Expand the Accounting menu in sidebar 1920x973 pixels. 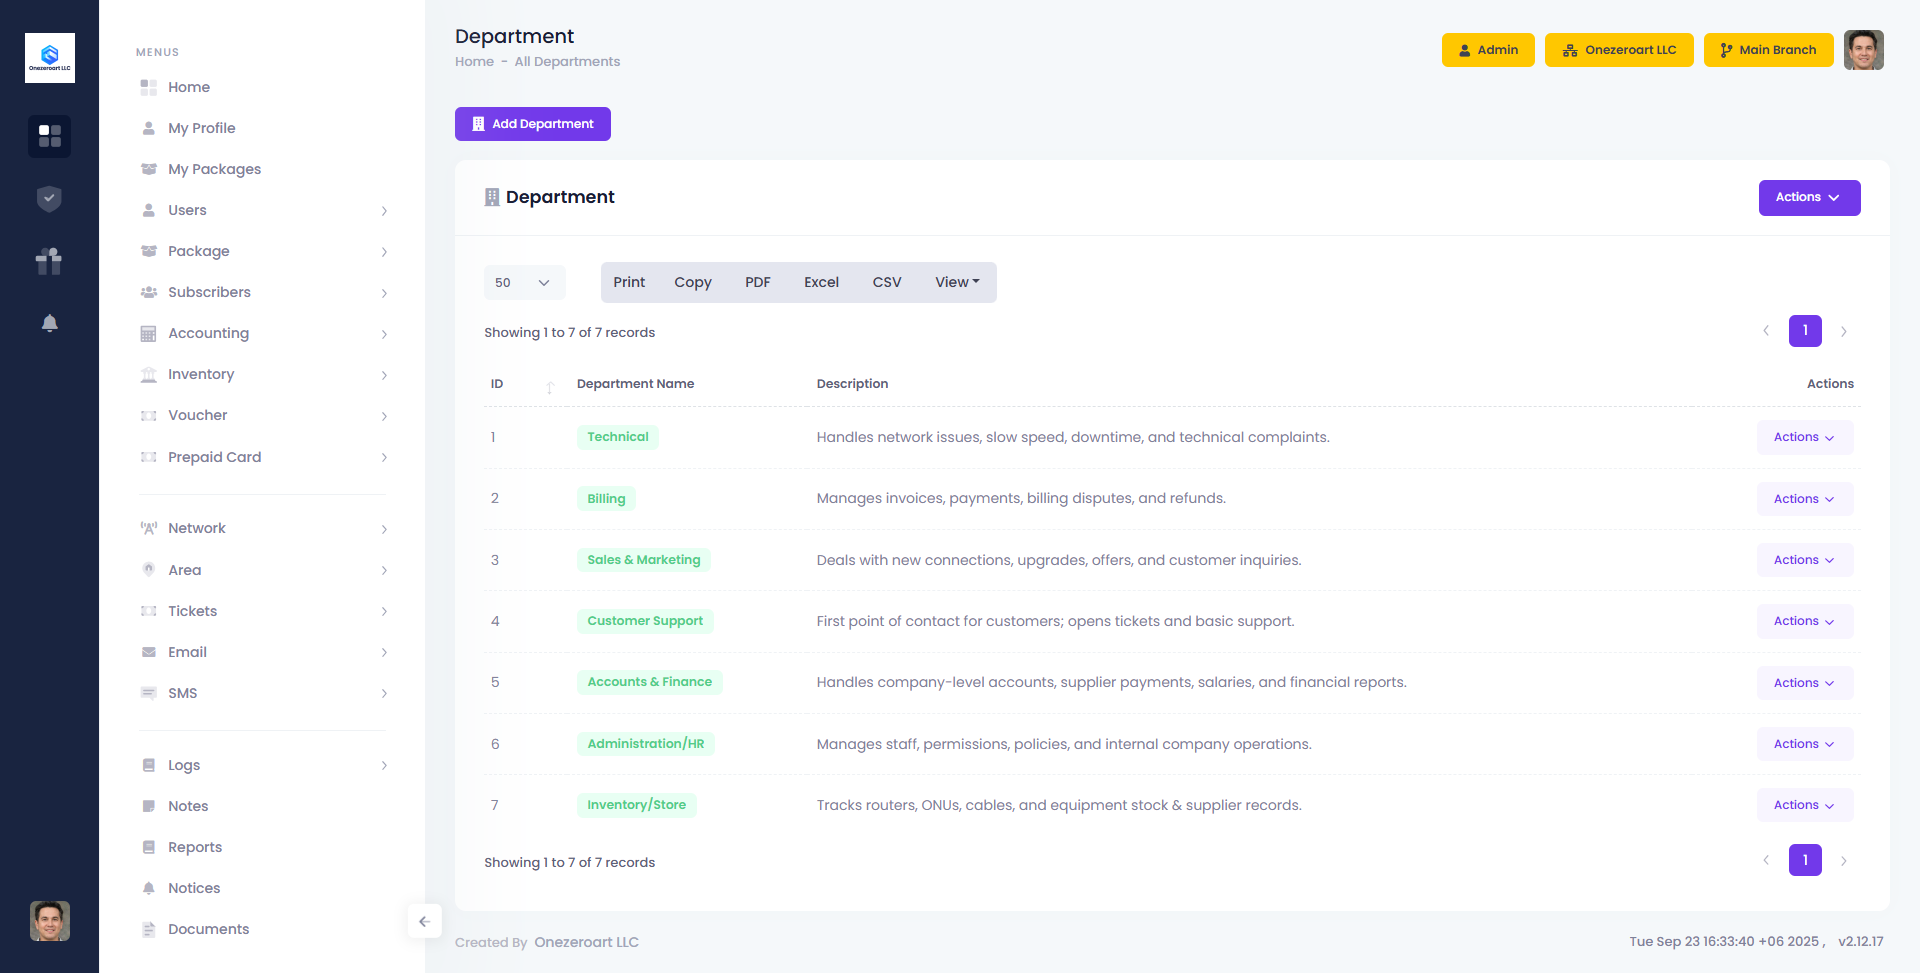click(263, 334)
